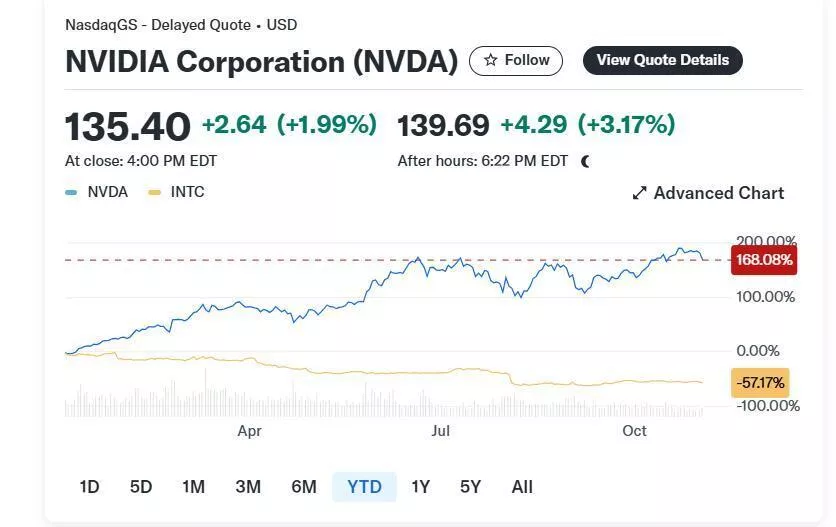The height and width of the screenshot is (527, 836).
Task: Switch chart to 5Y range
Action: (470, 487)
